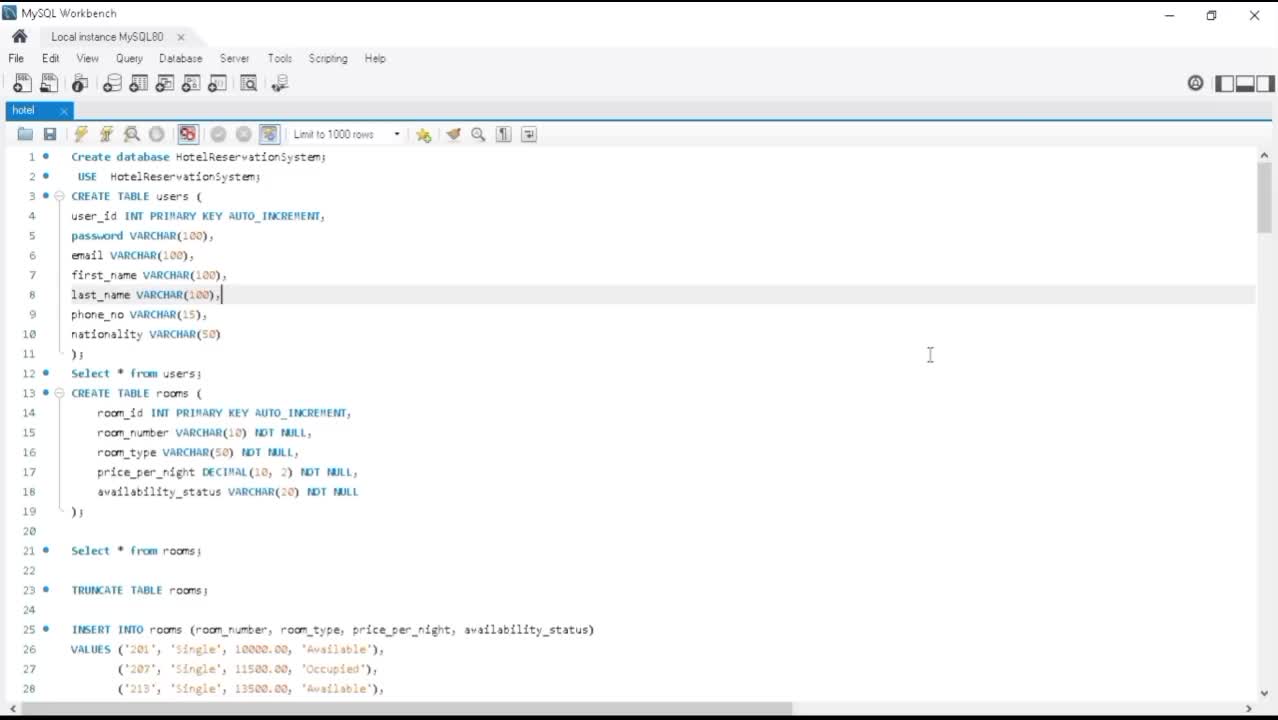Click the vertical scrollbar down arrow
The height and width of the screenshot is (720, 1278).
(x=1264, y=692)
